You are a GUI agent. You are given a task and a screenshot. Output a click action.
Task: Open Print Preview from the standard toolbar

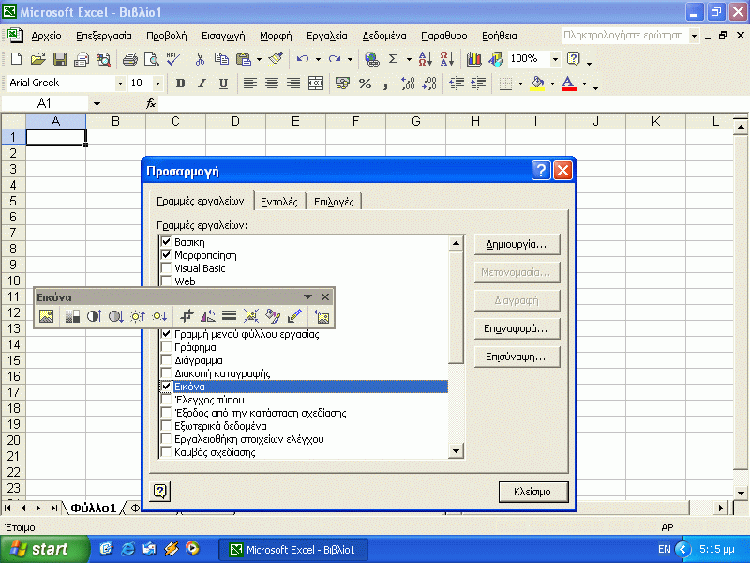pyautogui.click(x=151, y=59)
